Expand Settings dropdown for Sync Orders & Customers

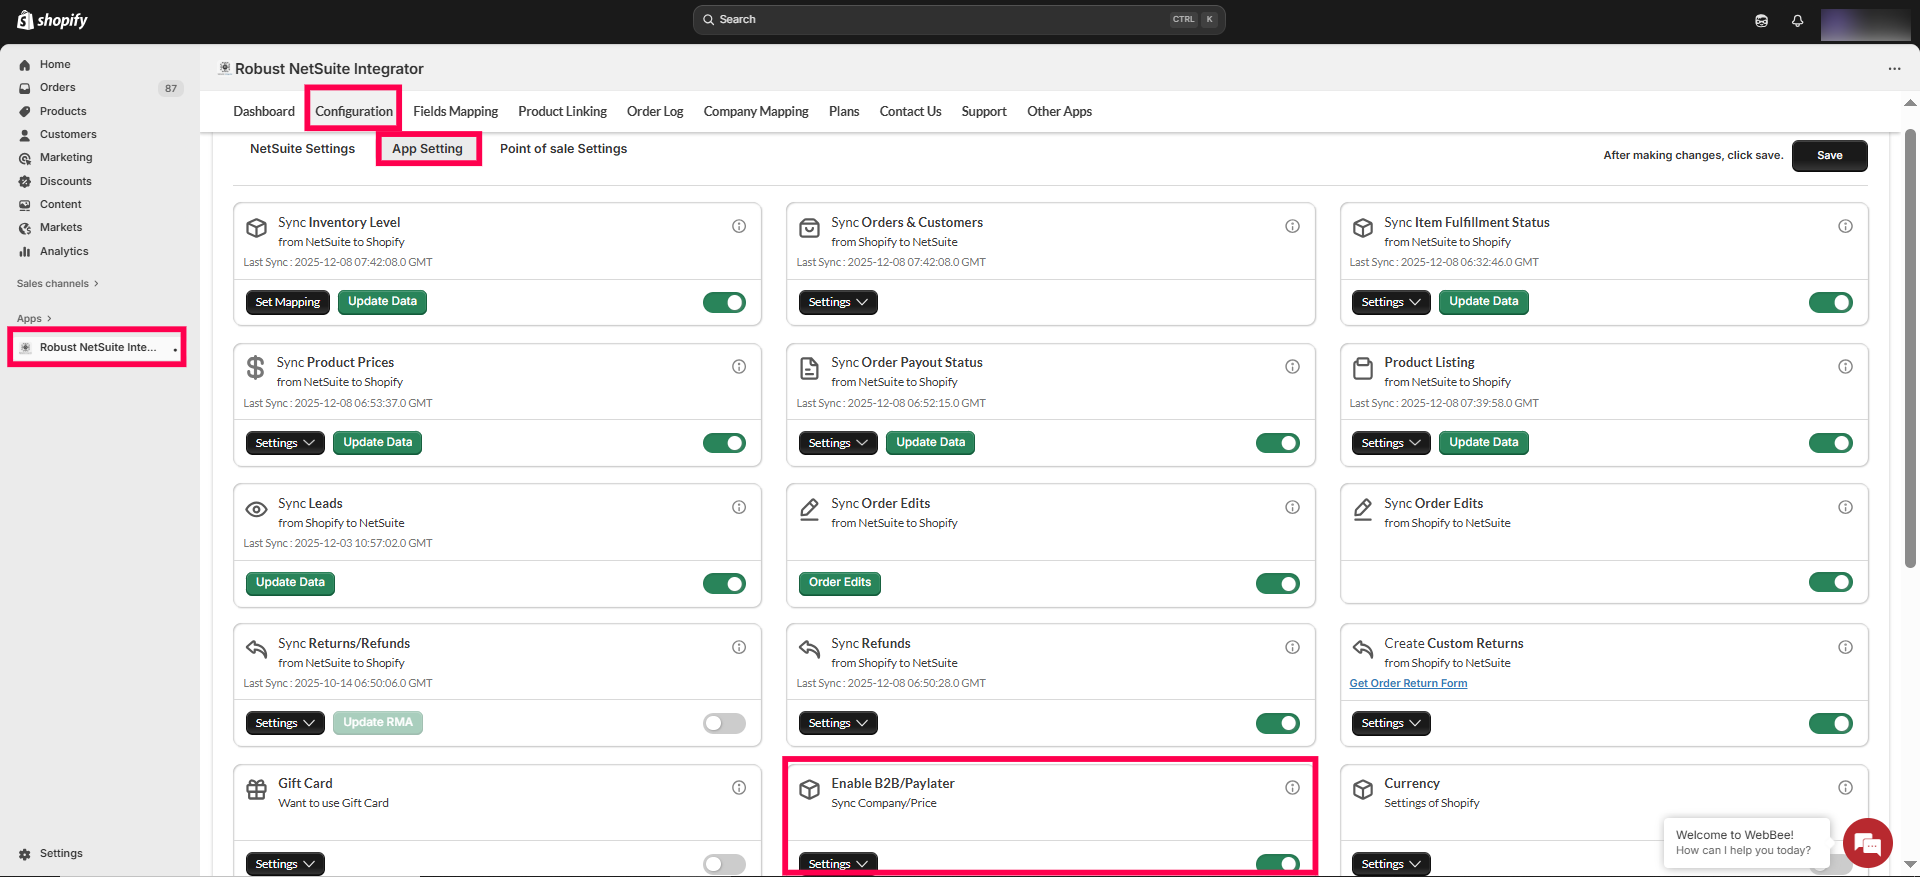837,302
